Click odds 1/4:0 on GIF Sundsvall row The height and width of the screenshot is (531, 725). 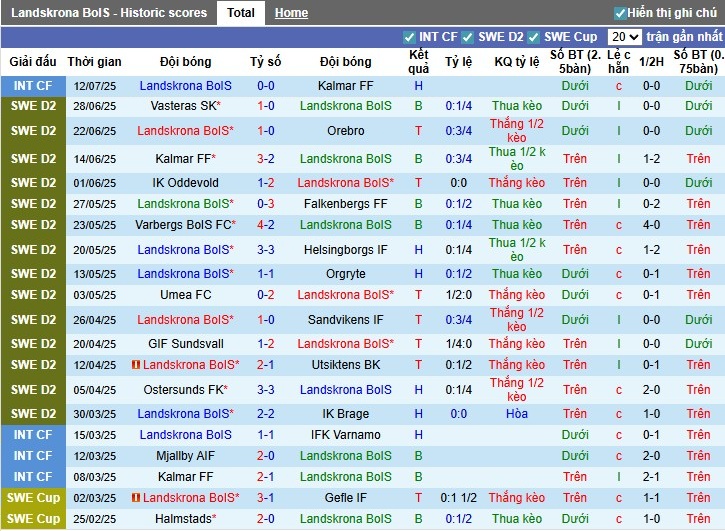(x=459, y=344)
